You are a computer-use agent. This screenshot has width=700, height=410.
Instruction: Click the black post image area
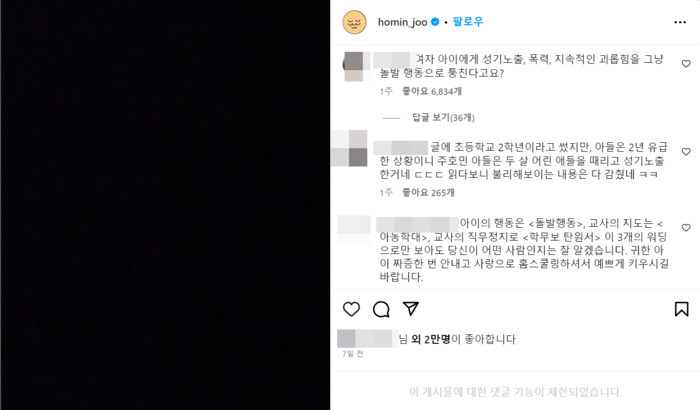(x=165, y=205)
